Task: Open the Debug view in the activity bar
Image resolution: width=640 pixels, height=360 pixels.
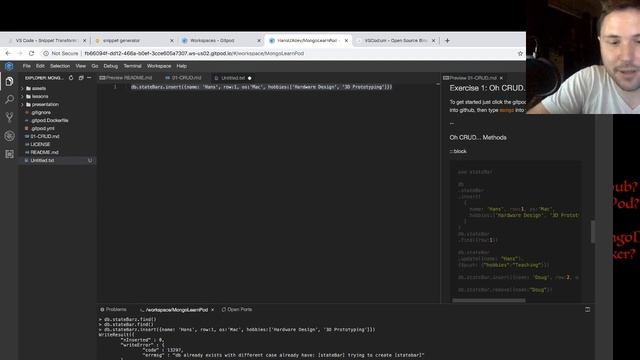Action: pyautogui.click(x=9, y=136)
